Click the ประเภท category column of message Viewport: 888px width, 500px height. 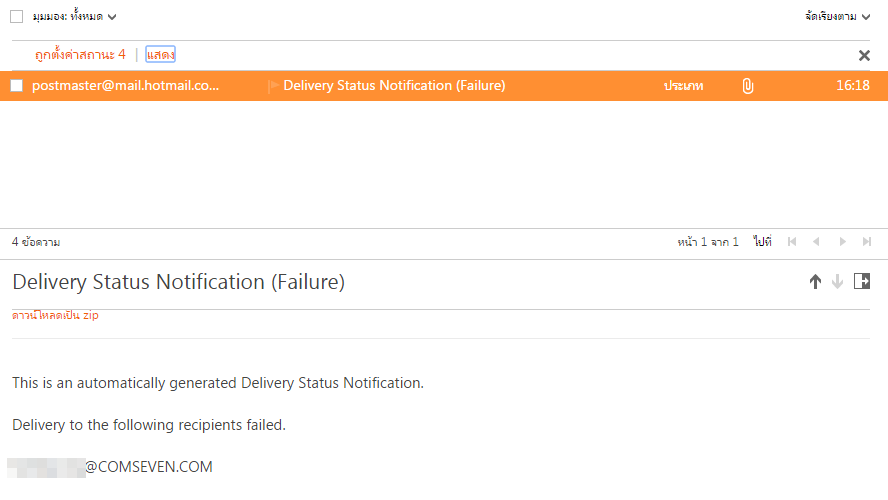click(x=684, y=86)
